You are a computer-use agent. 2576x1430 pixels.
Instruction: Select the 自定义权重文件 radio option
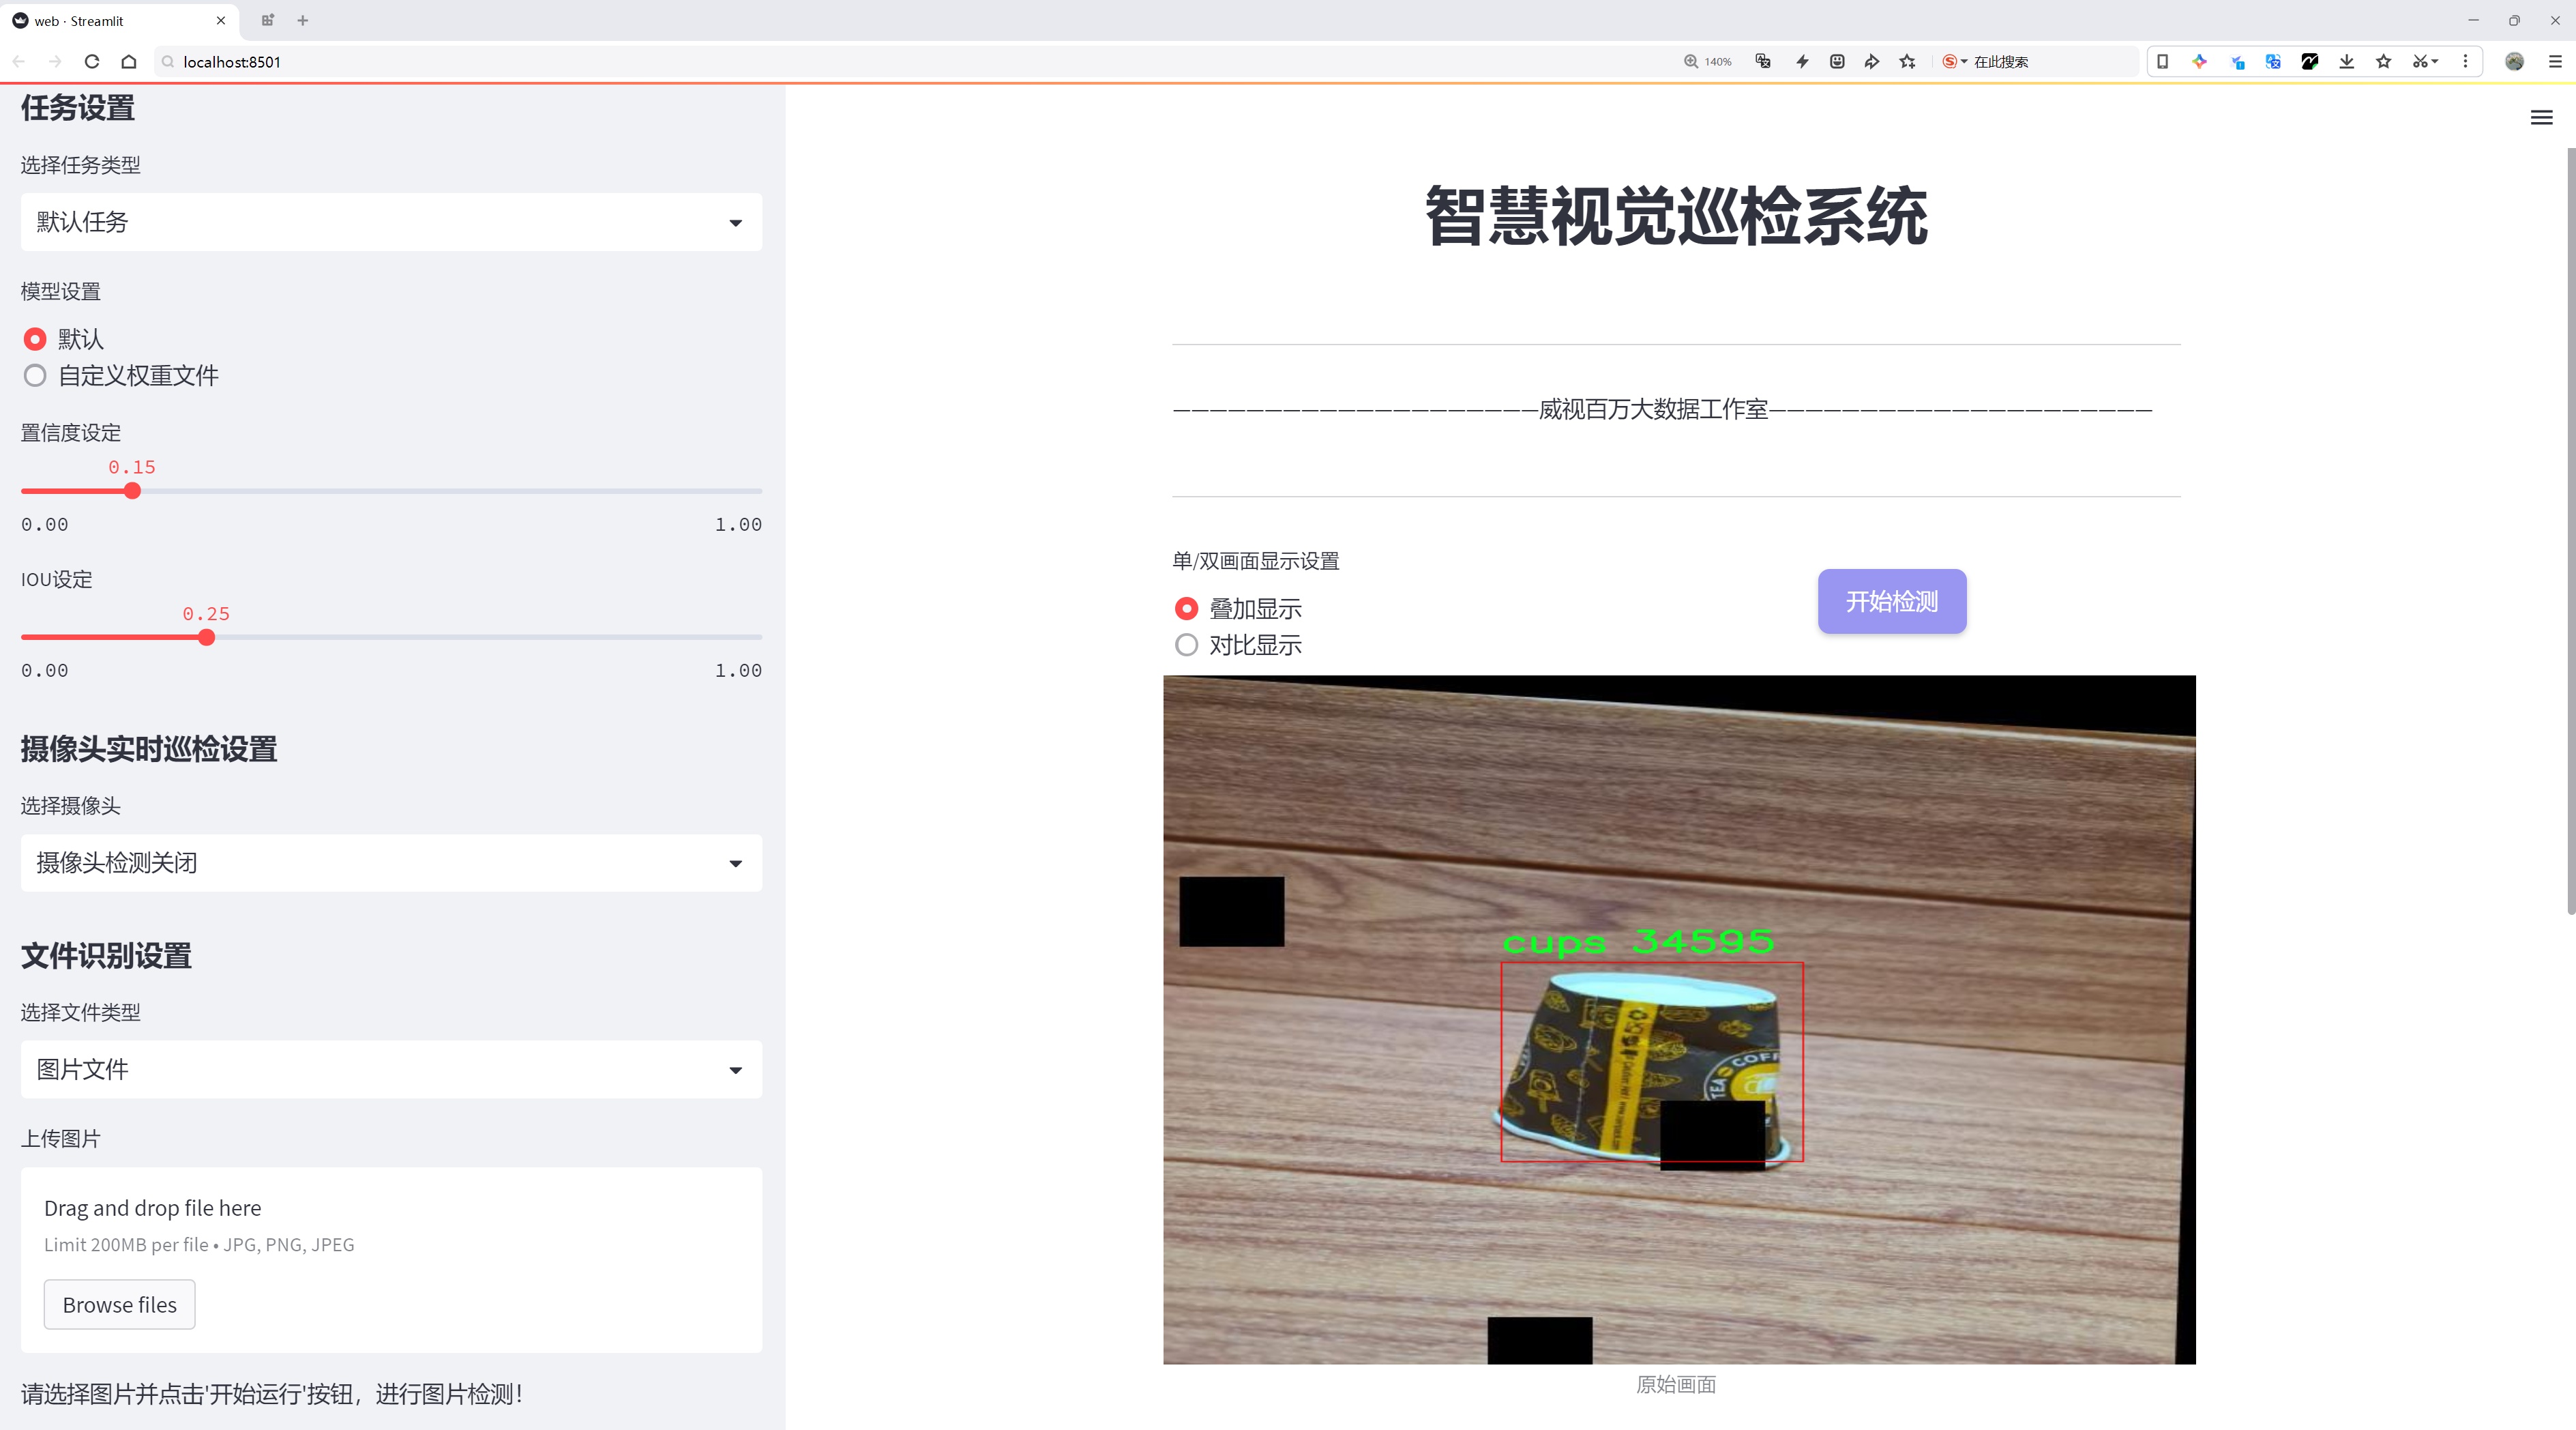coord(35,376)
